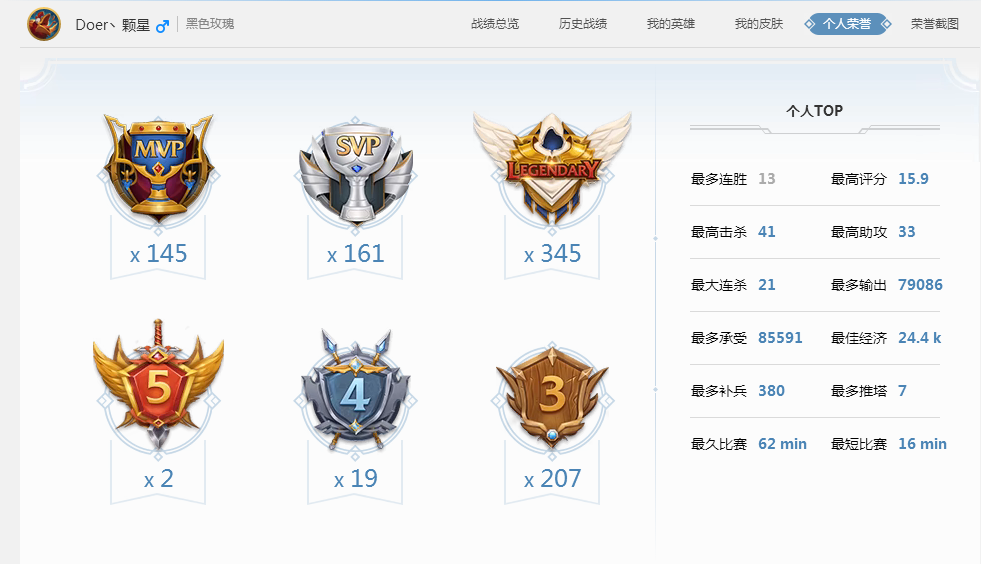981x564 pixels.
Task: Switch to the 历史战绩 tab
Action: coord(582,24)
